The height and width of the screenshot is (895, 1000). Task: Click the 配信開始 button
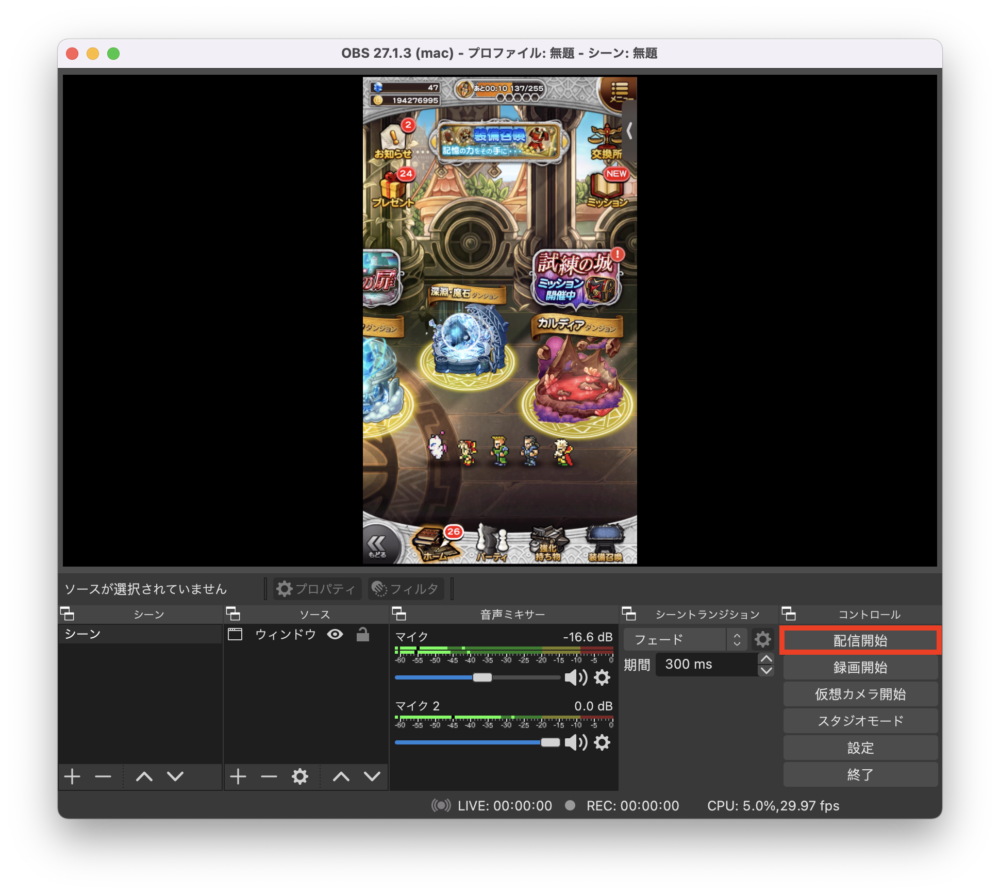tap(860, 640)
